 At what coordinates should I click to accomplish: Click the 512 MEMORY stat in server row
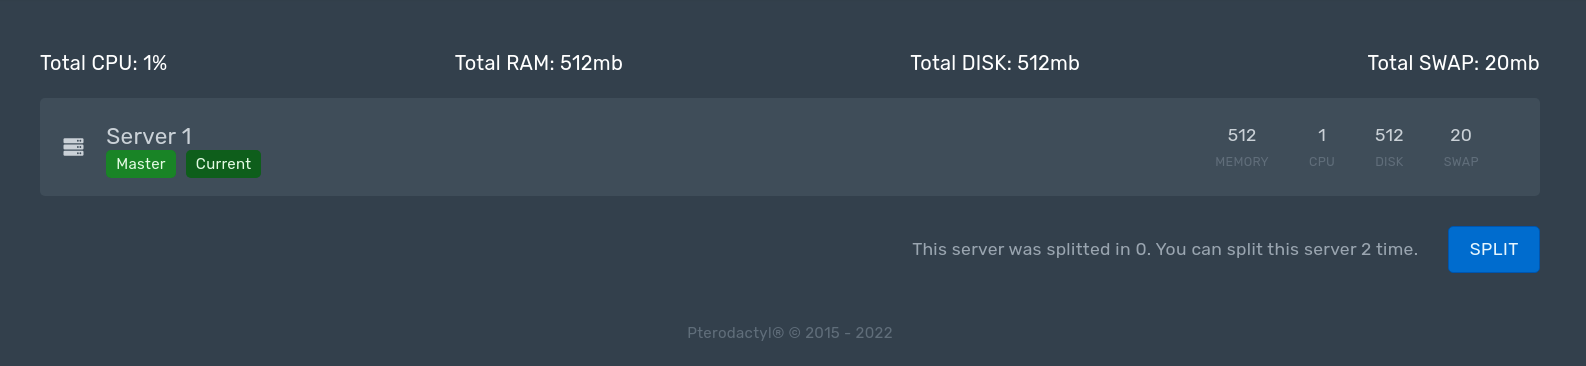pyautogui.click(x=1242, y=147)
